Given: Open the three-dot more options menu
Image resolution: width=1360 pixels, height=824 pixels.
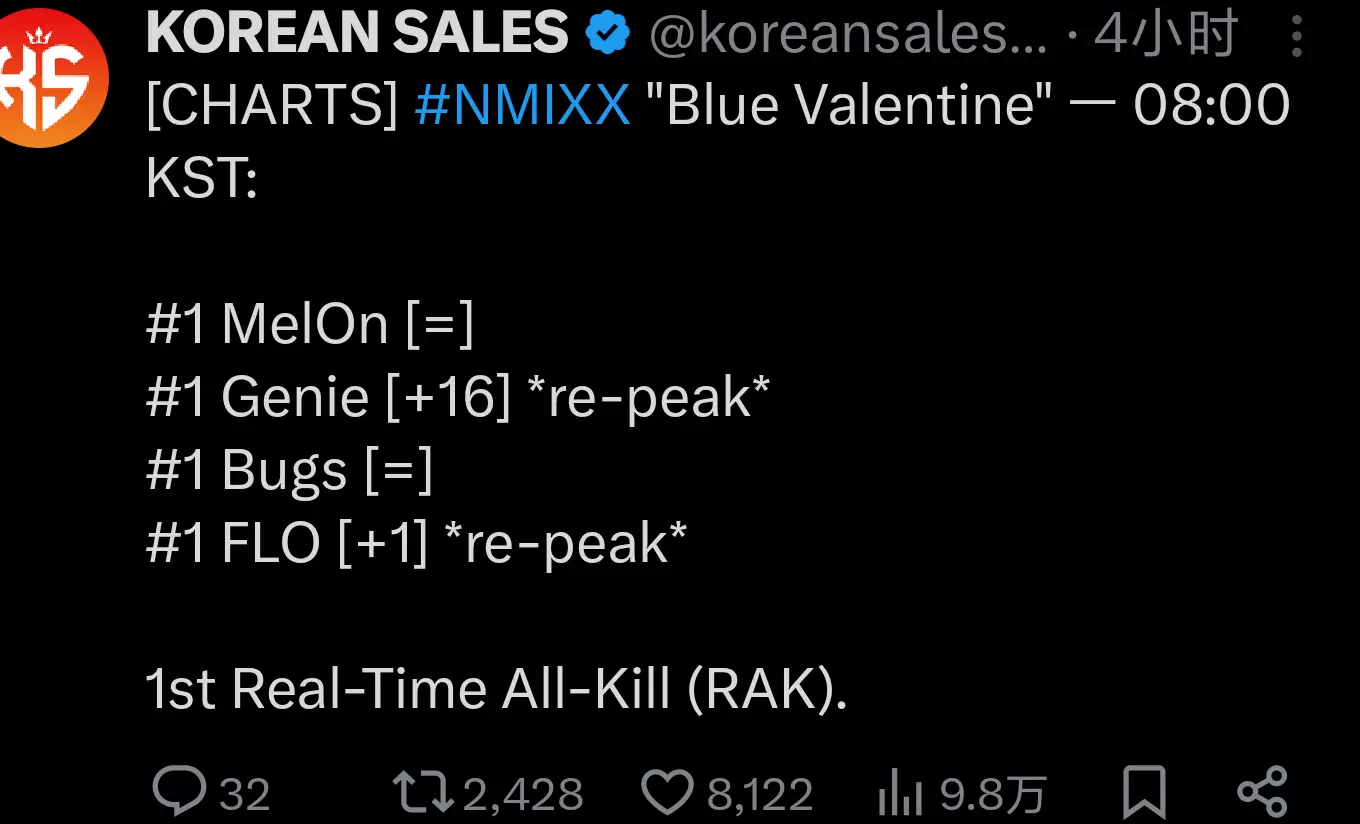Looking at the screenshot, I should pos(1296,38).
